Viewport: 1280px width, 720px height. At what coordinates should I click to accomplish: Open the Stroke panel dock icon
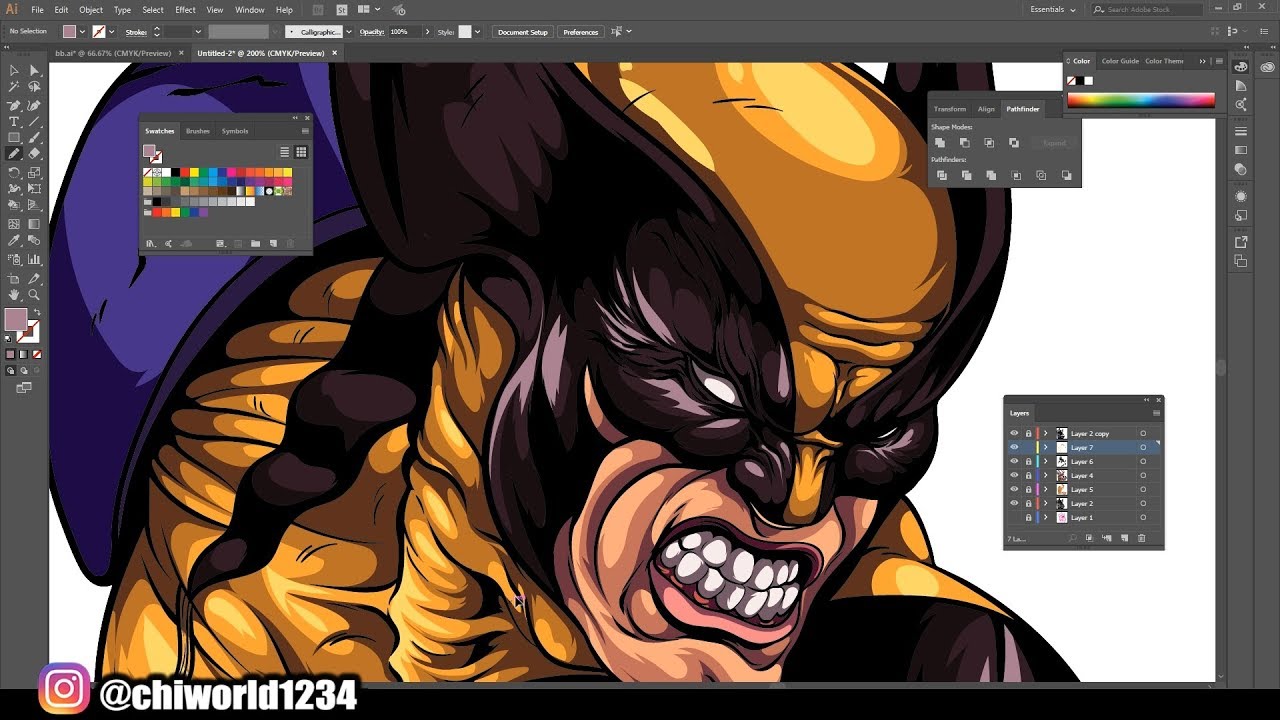coord(1241,132)
